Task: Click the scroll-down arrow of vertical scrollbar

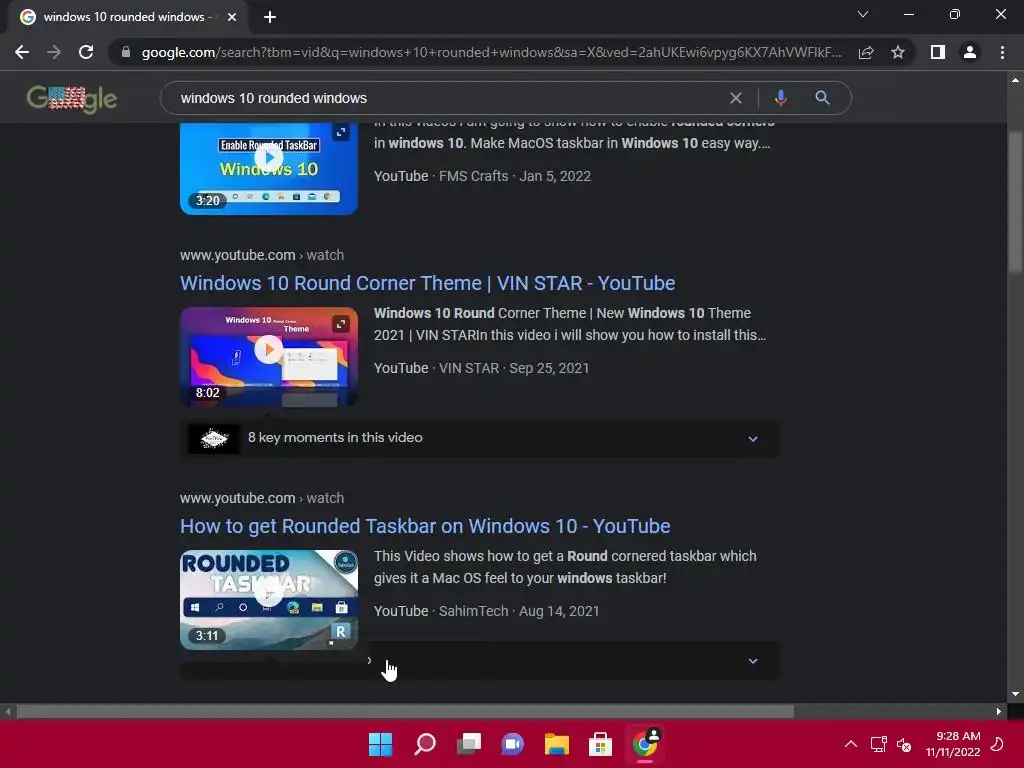Action: point(1015,694)
